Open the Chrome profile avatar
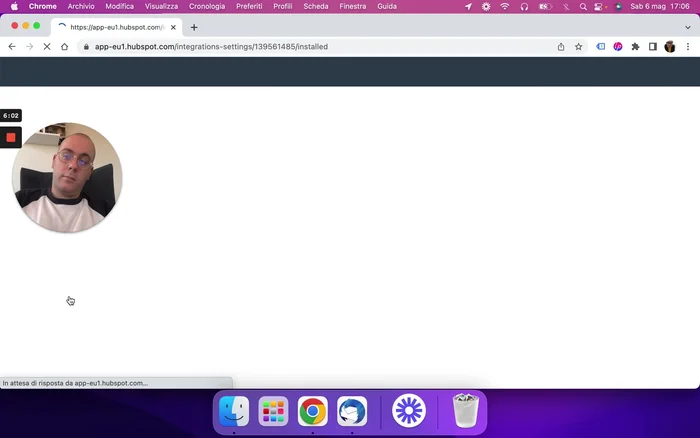Image resolution: width=700 pixels, height=438 pixels. click(x=670, y=47)
